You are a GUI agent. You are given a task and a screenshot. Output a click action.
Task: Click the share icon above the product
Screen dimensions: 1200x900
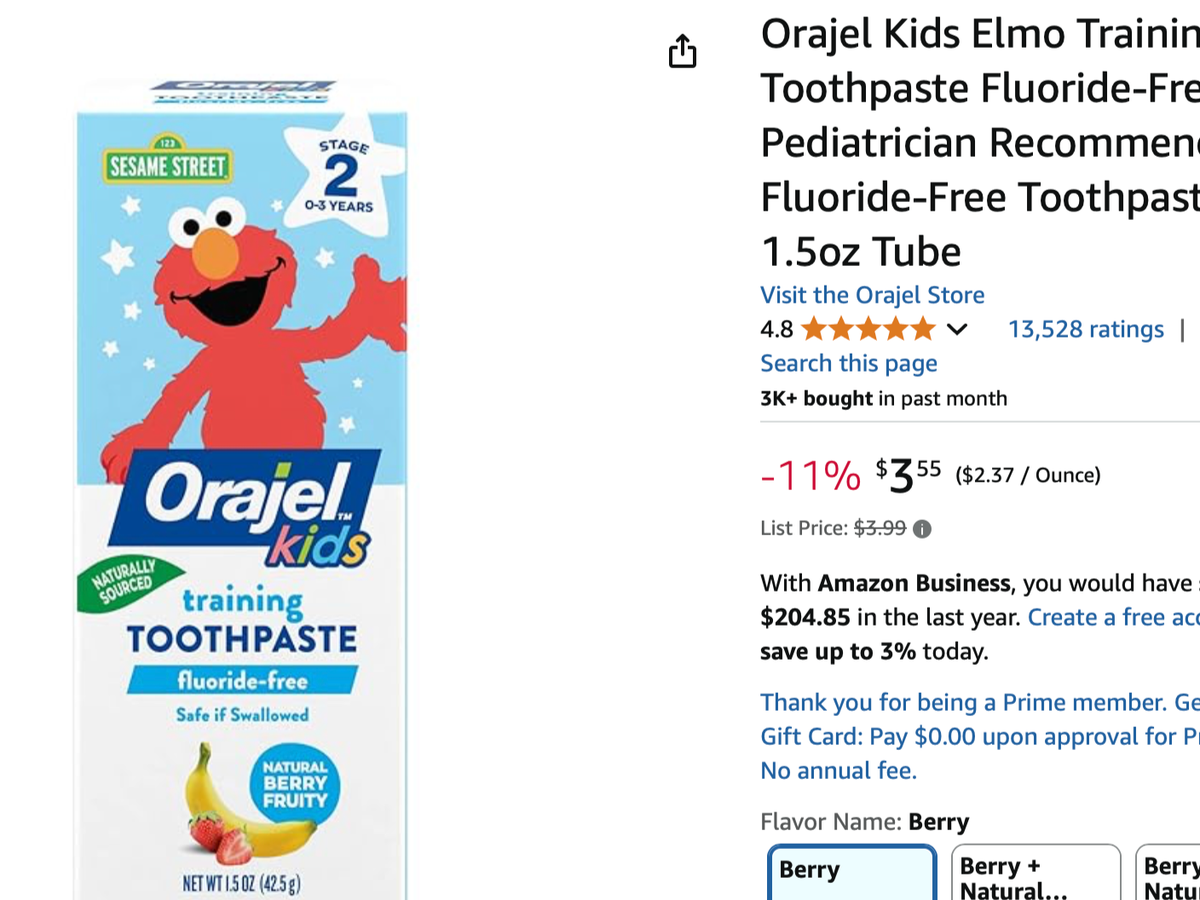point(682,51)
